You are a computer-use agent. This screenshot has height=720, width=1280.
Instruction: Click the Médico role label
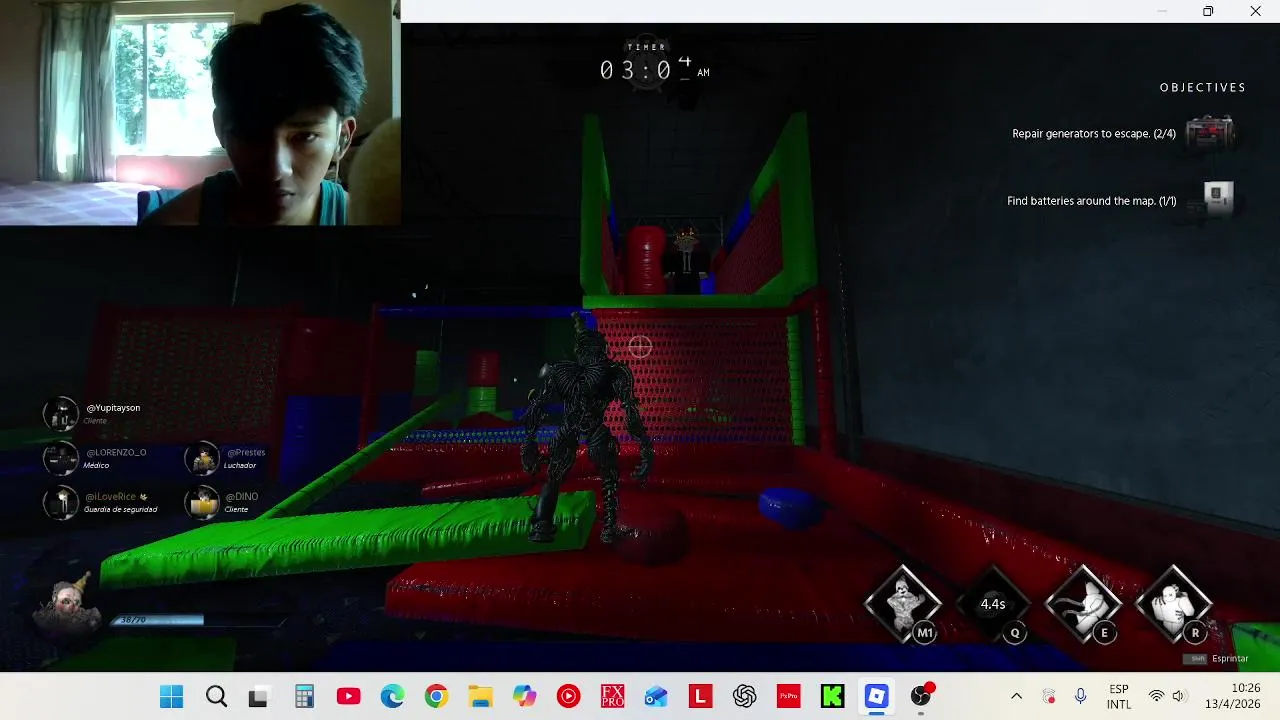pyautogui.click(x=97, y=466)
